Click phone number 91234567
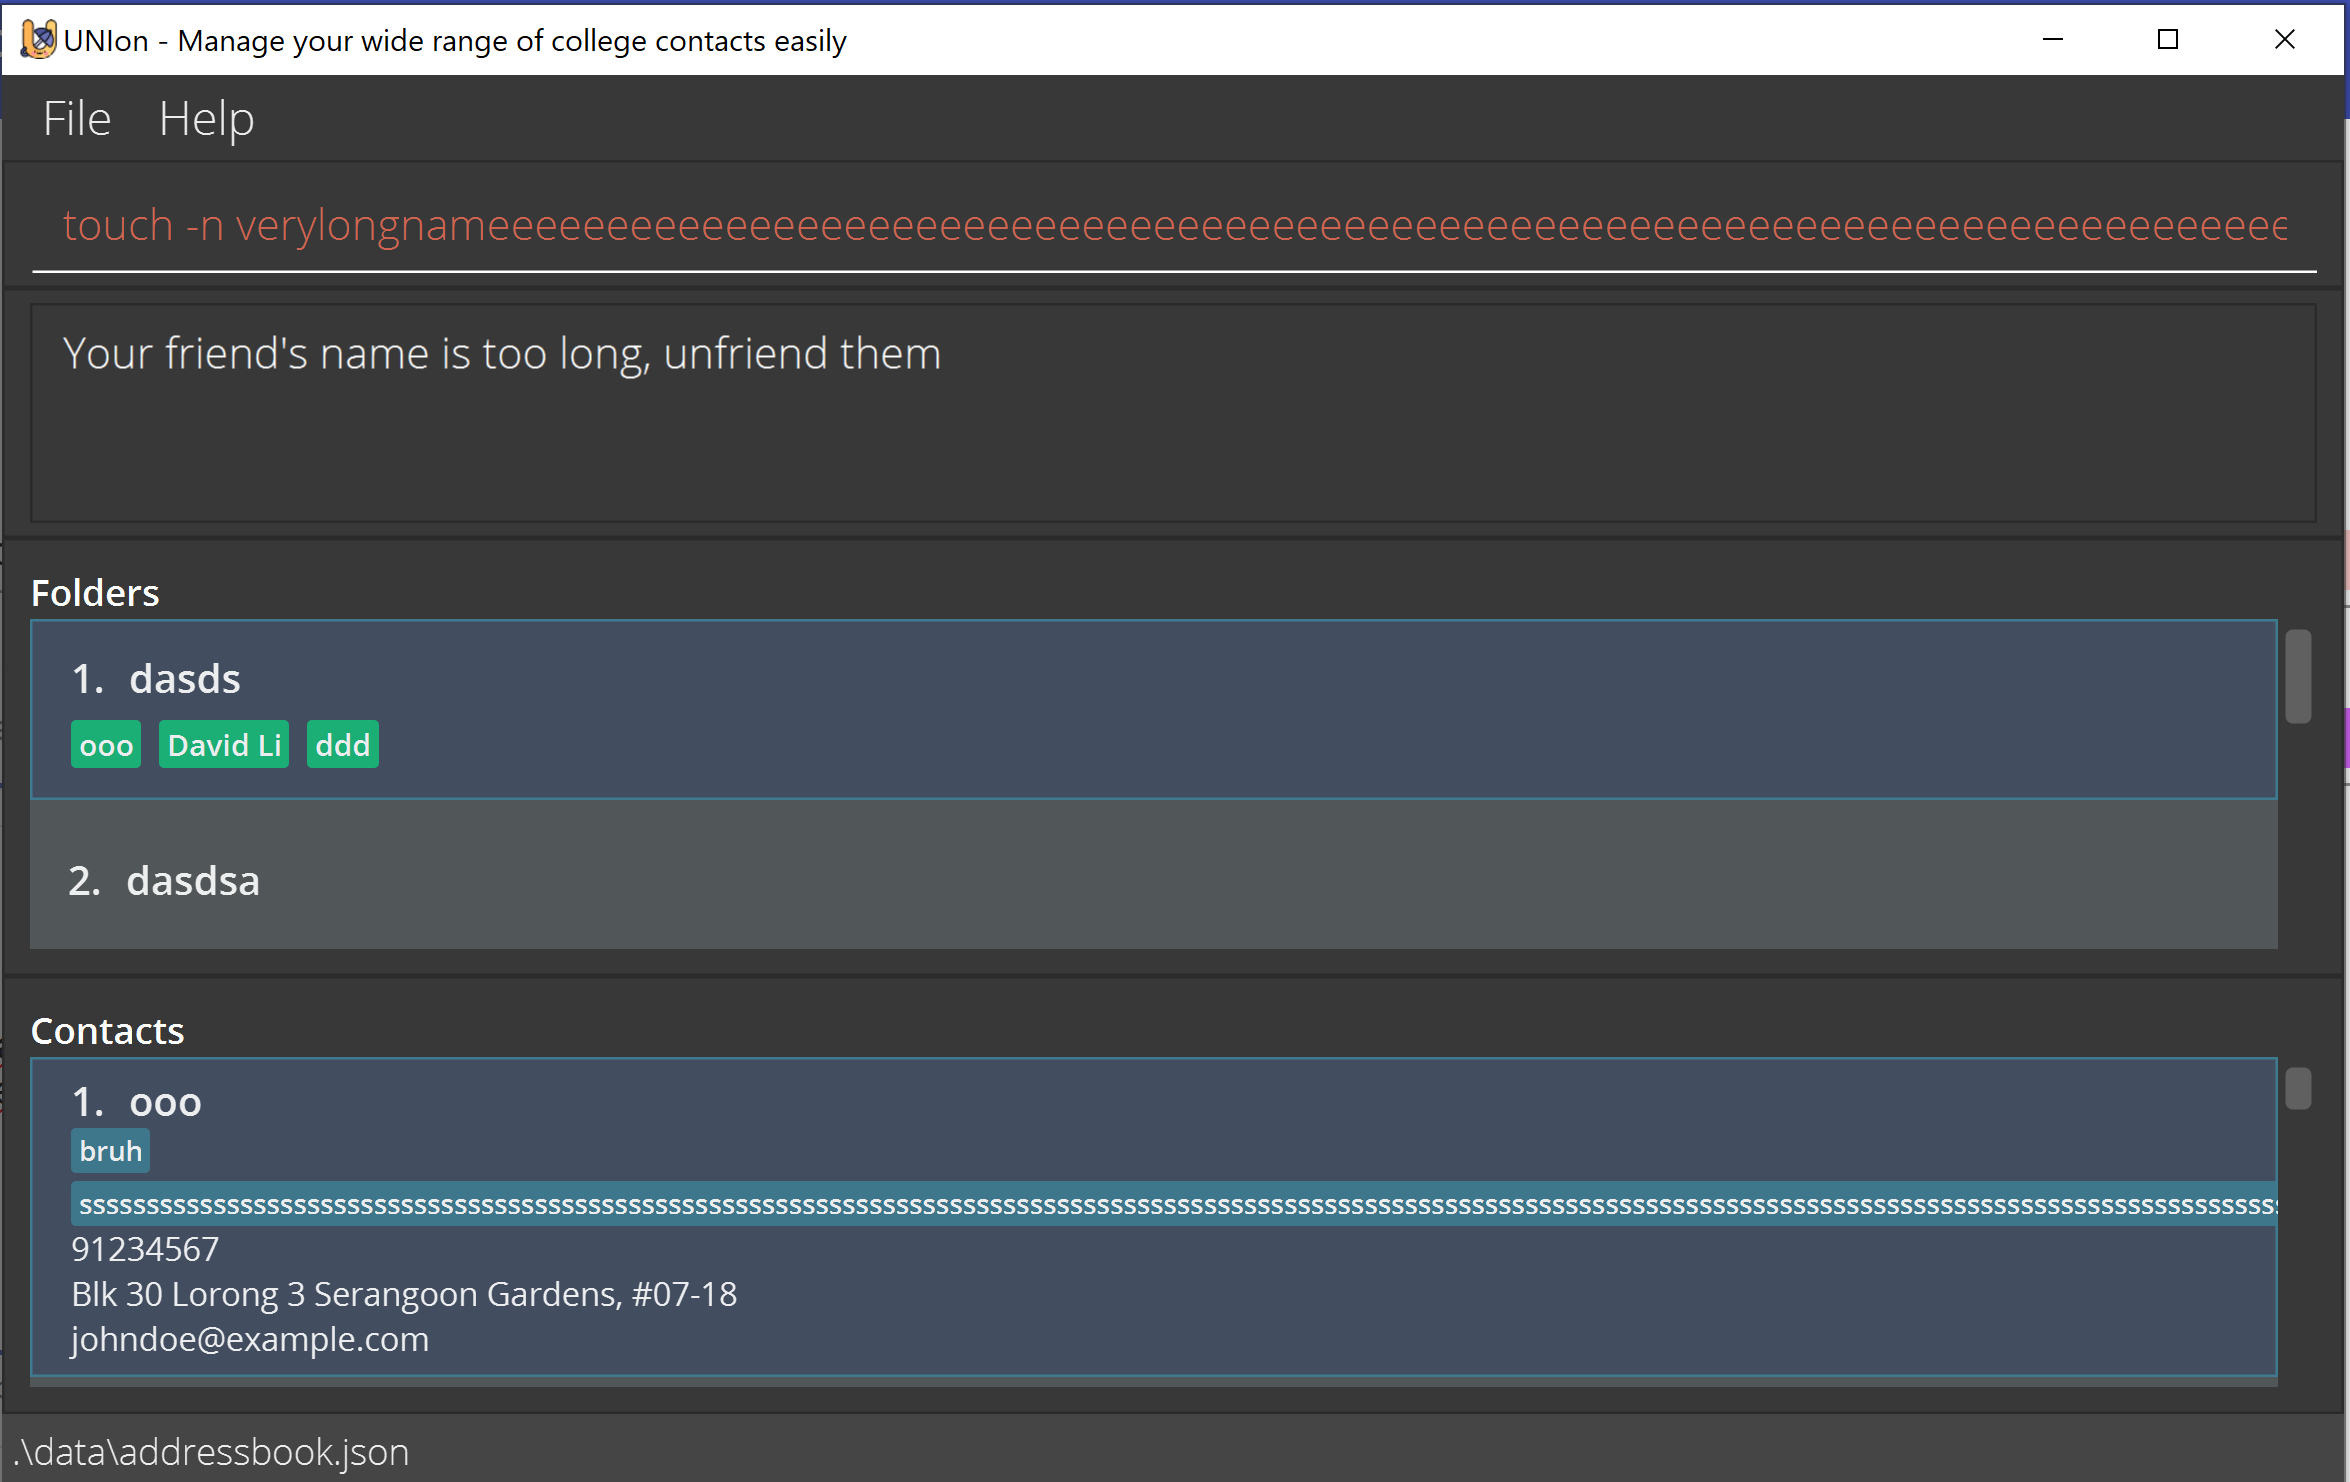 click(x=145, y=1249)
